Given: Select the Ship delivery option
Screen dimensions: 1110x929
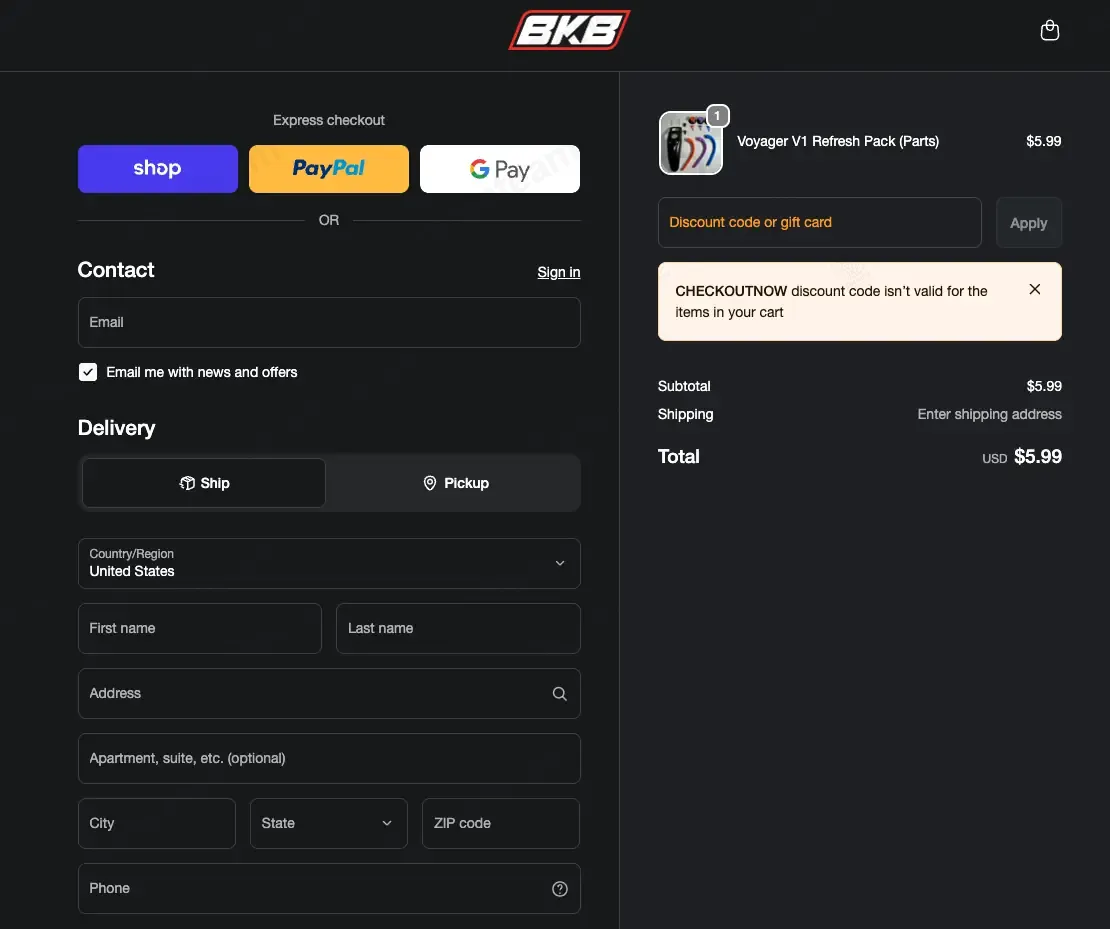Looking at the screenshot, I should pos(204,483).
